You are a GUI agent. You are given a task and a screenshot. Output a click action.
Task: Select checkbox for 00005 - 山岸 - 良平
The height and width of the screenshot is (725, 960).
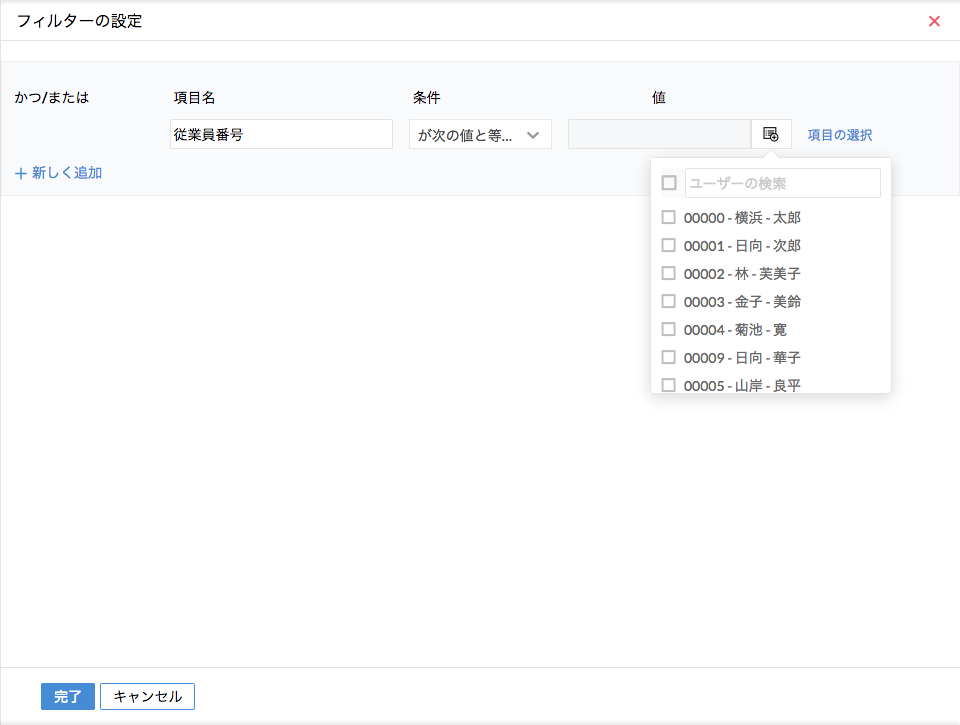[668, 385]
